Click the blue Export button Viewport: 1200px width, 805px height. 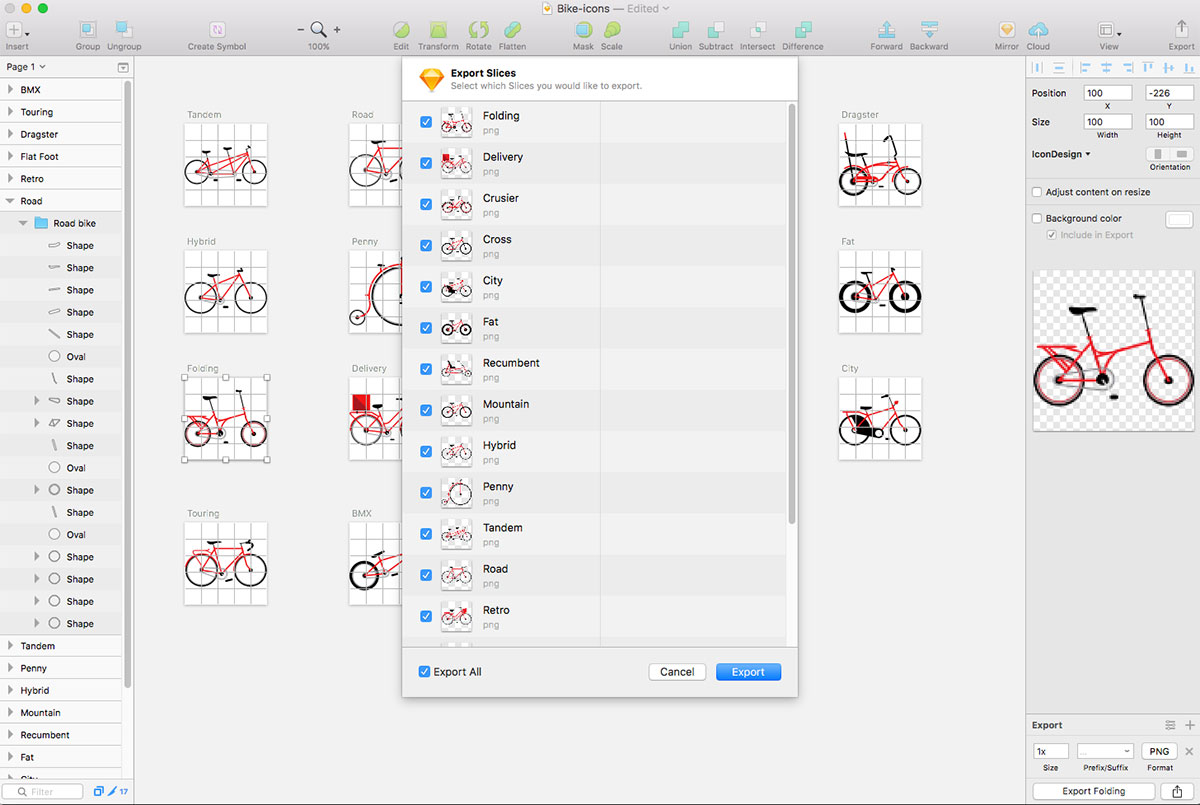748,672
